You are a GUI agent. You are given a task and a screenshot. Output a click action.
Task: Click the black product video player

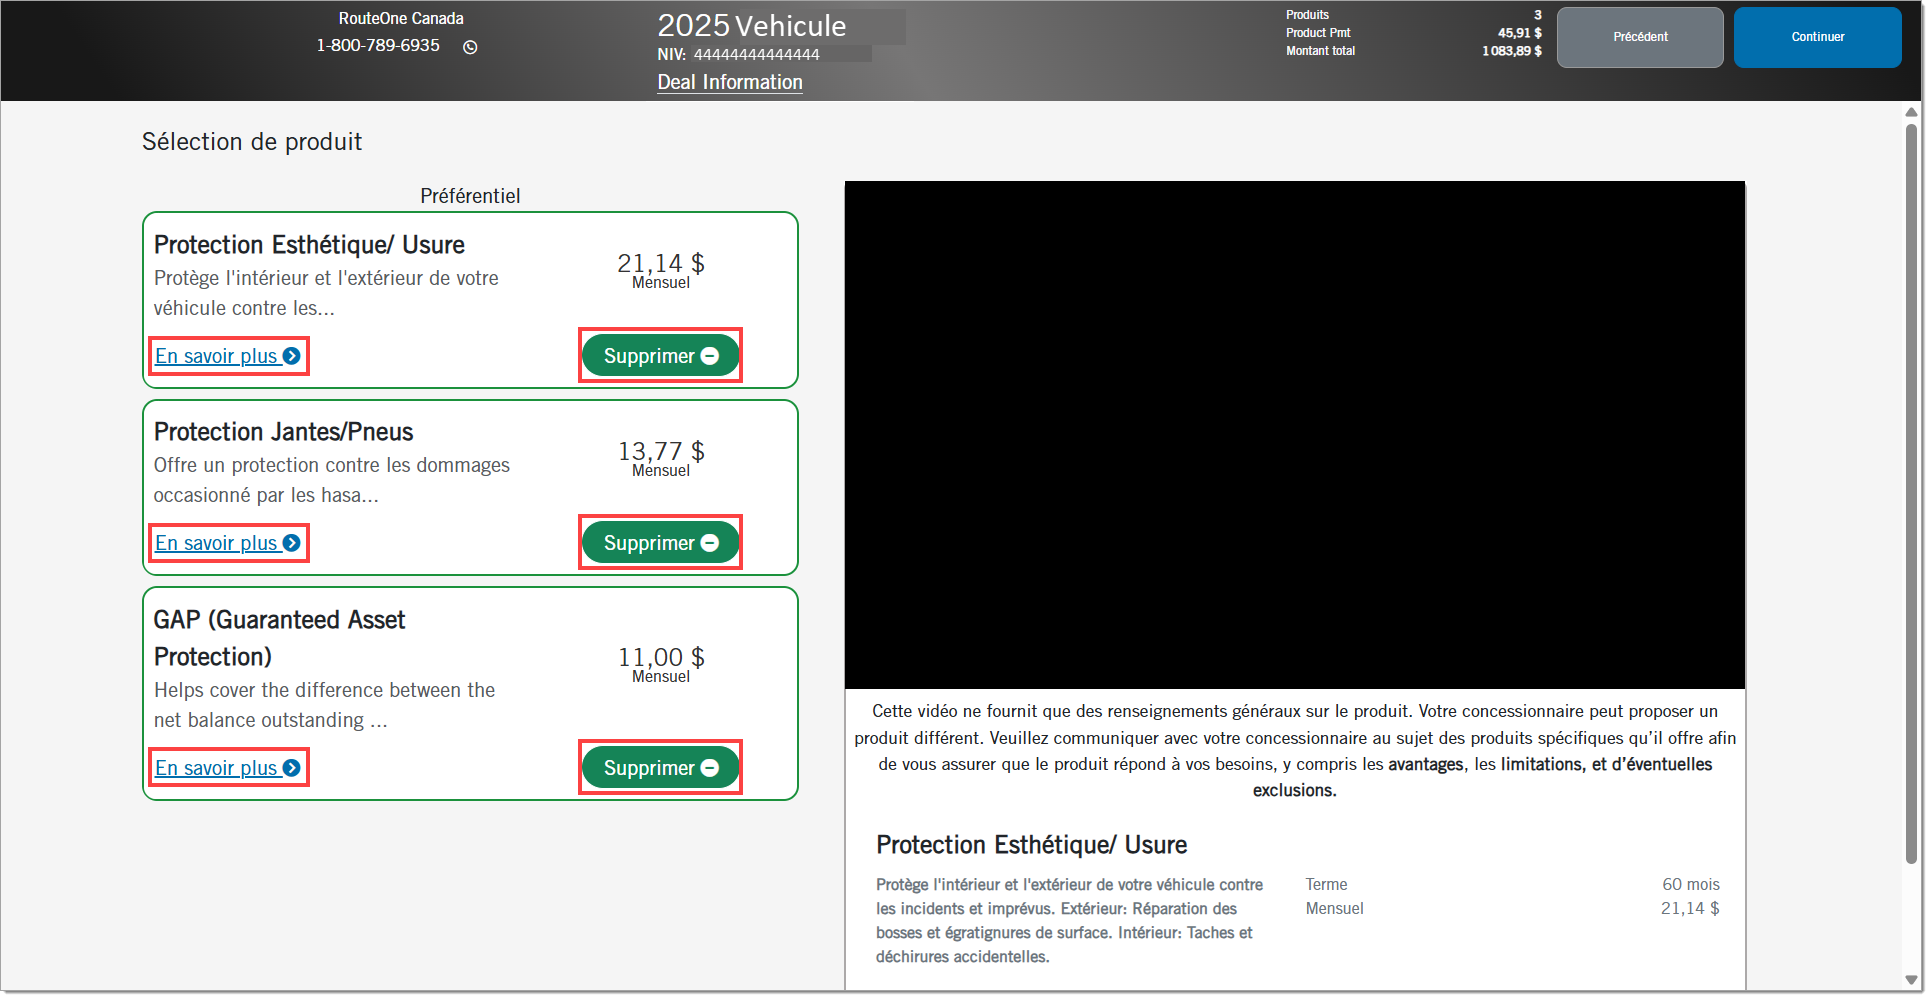(1294, 435)
